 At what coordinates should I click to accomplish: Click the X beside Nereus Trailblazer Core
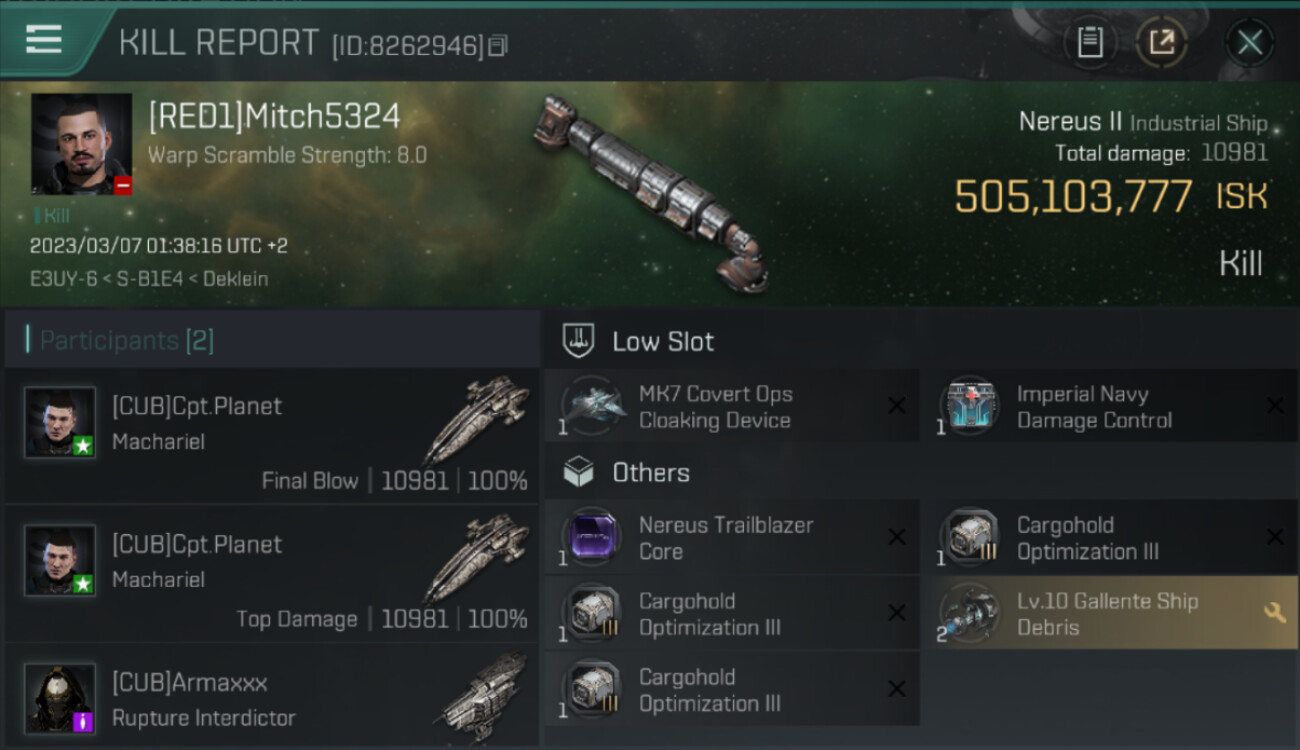pyautogui.click(x=897, y=537)
